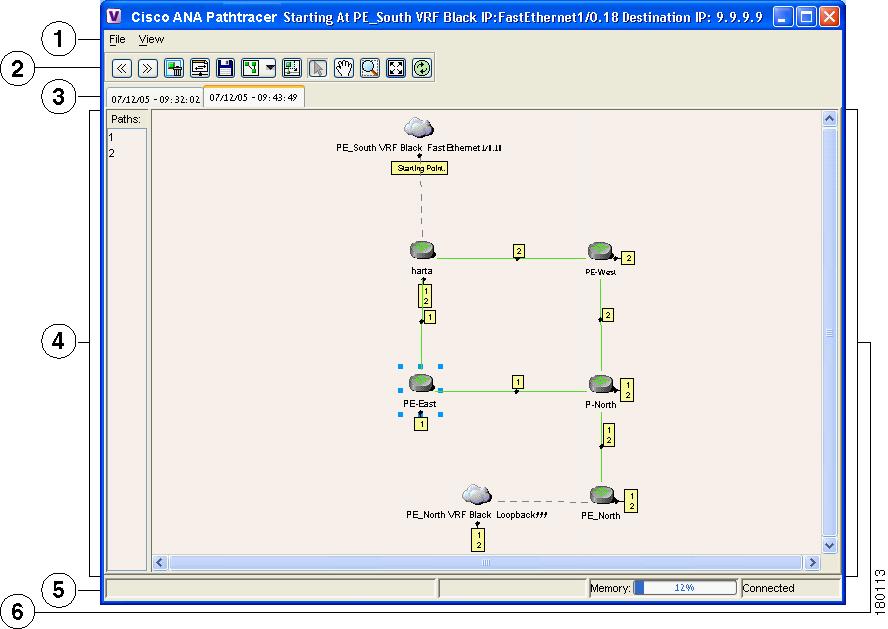Viewport: 888px width, 629px height.
Task: Refresh the path with the green circular arrows
Action: pos(422,69)
